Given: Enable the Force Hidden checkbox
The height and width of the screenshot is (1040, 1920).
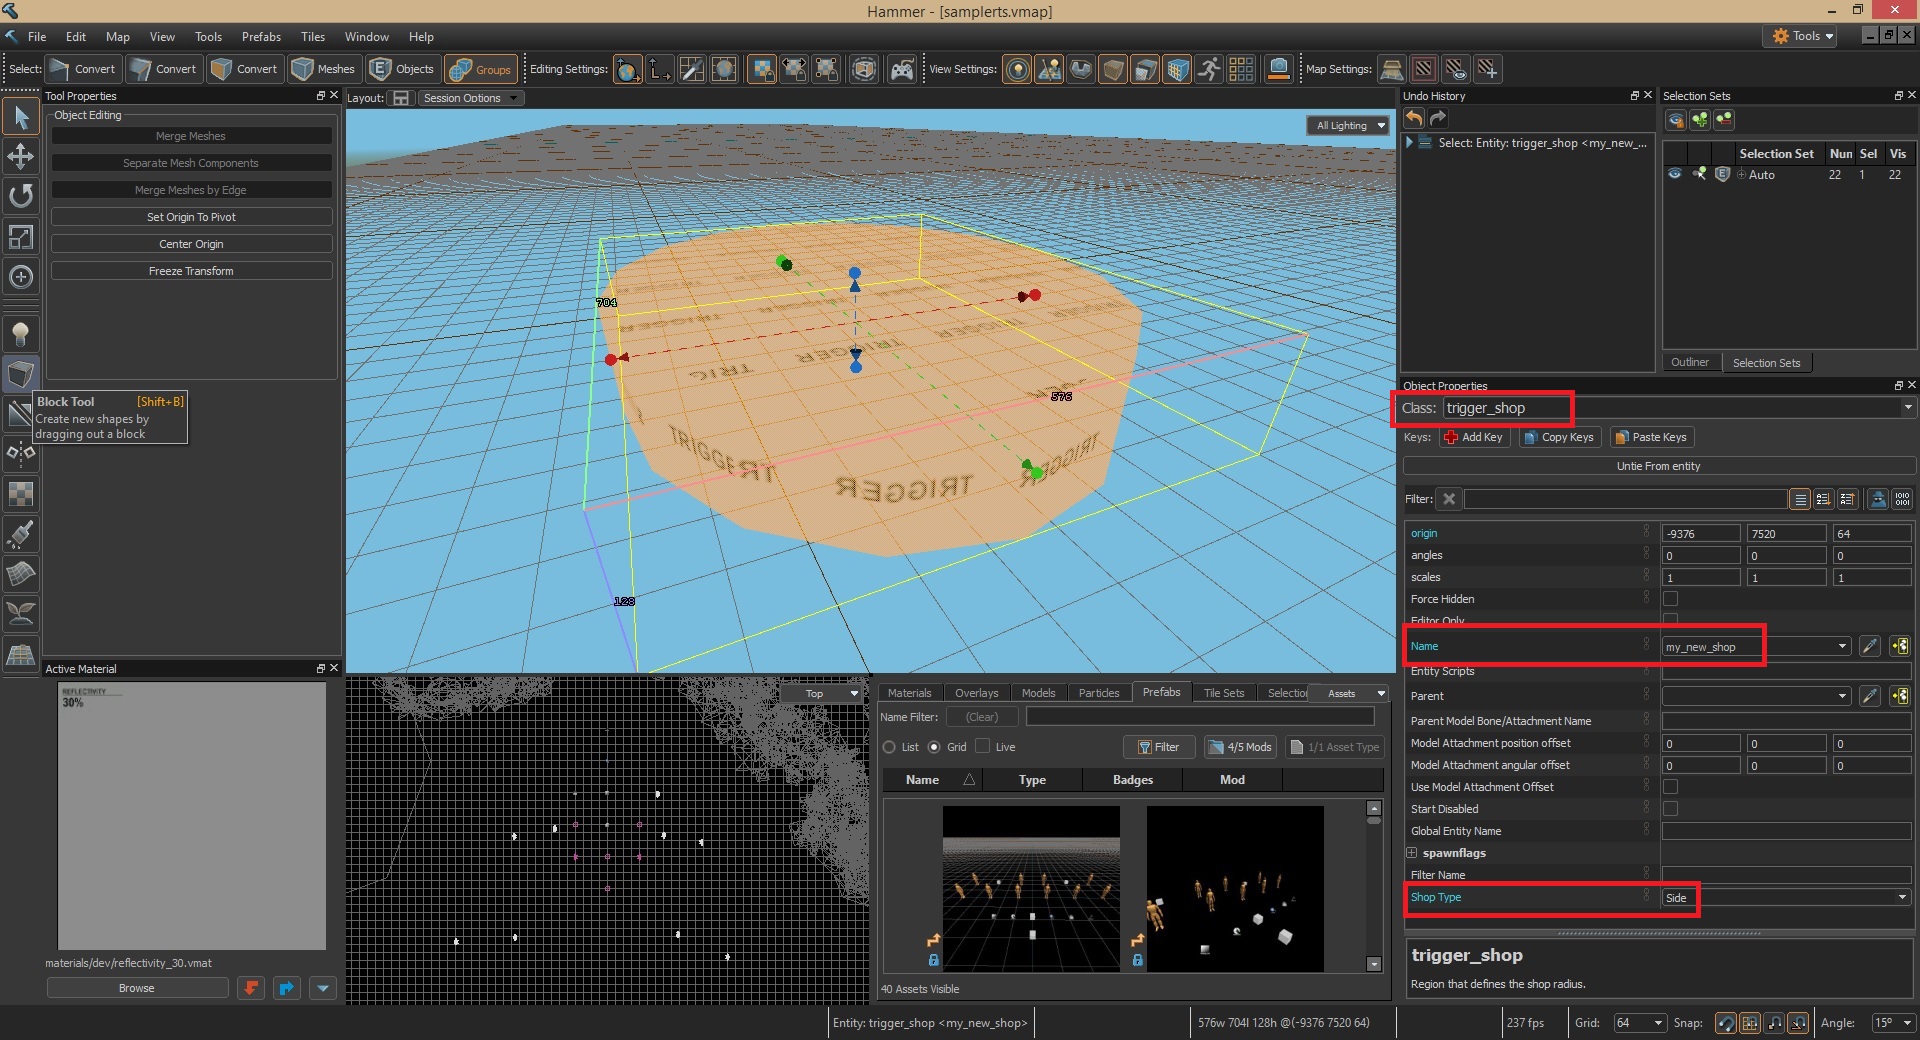Looking at the screenshot, I should click(1670, 599).
